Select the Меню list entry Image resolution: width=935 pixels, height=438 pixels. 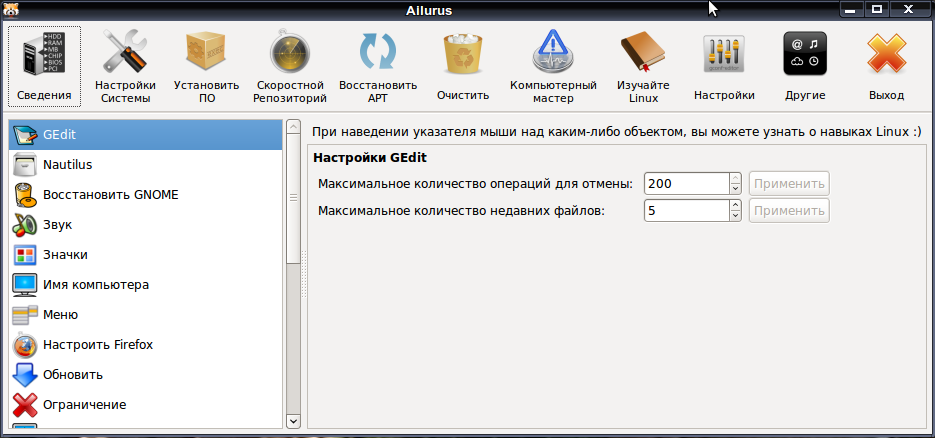(x=145, y=315)
